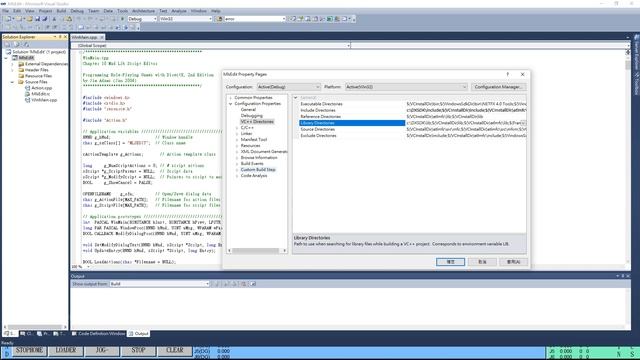The height and width of the screenshot is (360, 640).
Task: Select WinMain.cpp in Solution Explorer tree
Action: [x=44, y=100]
